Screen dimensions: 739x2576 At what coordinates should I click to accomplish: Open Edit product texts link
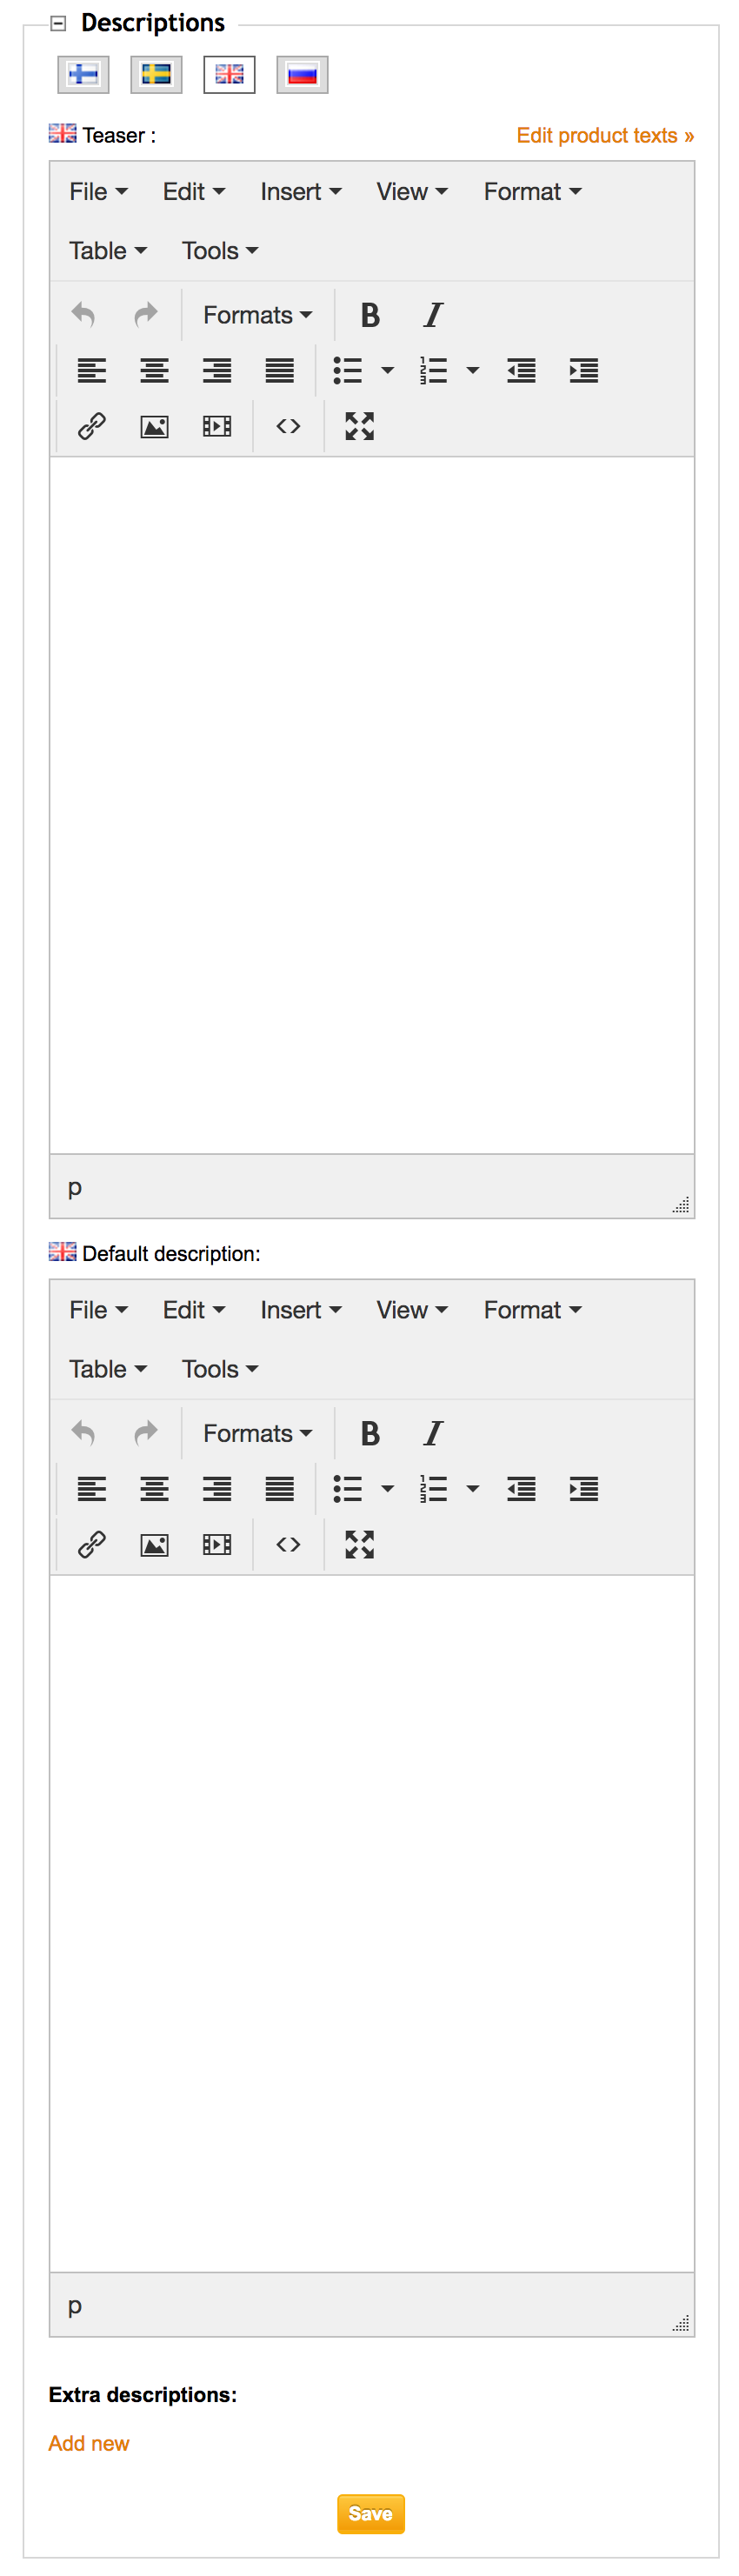pyautogui.click(x=604, y=135)
